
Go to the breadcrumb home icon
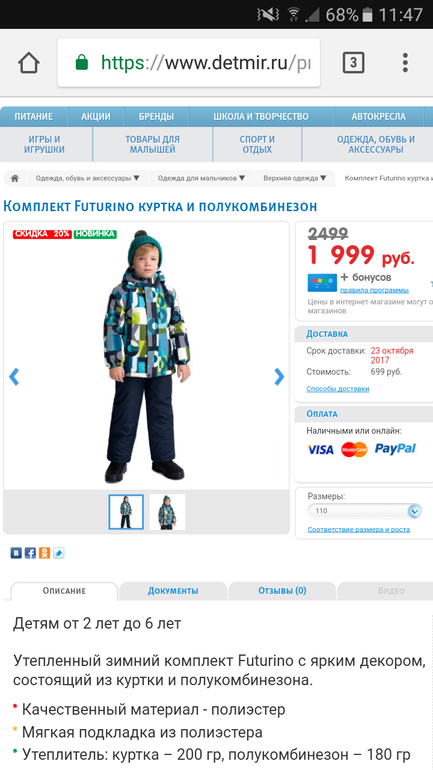15,178
